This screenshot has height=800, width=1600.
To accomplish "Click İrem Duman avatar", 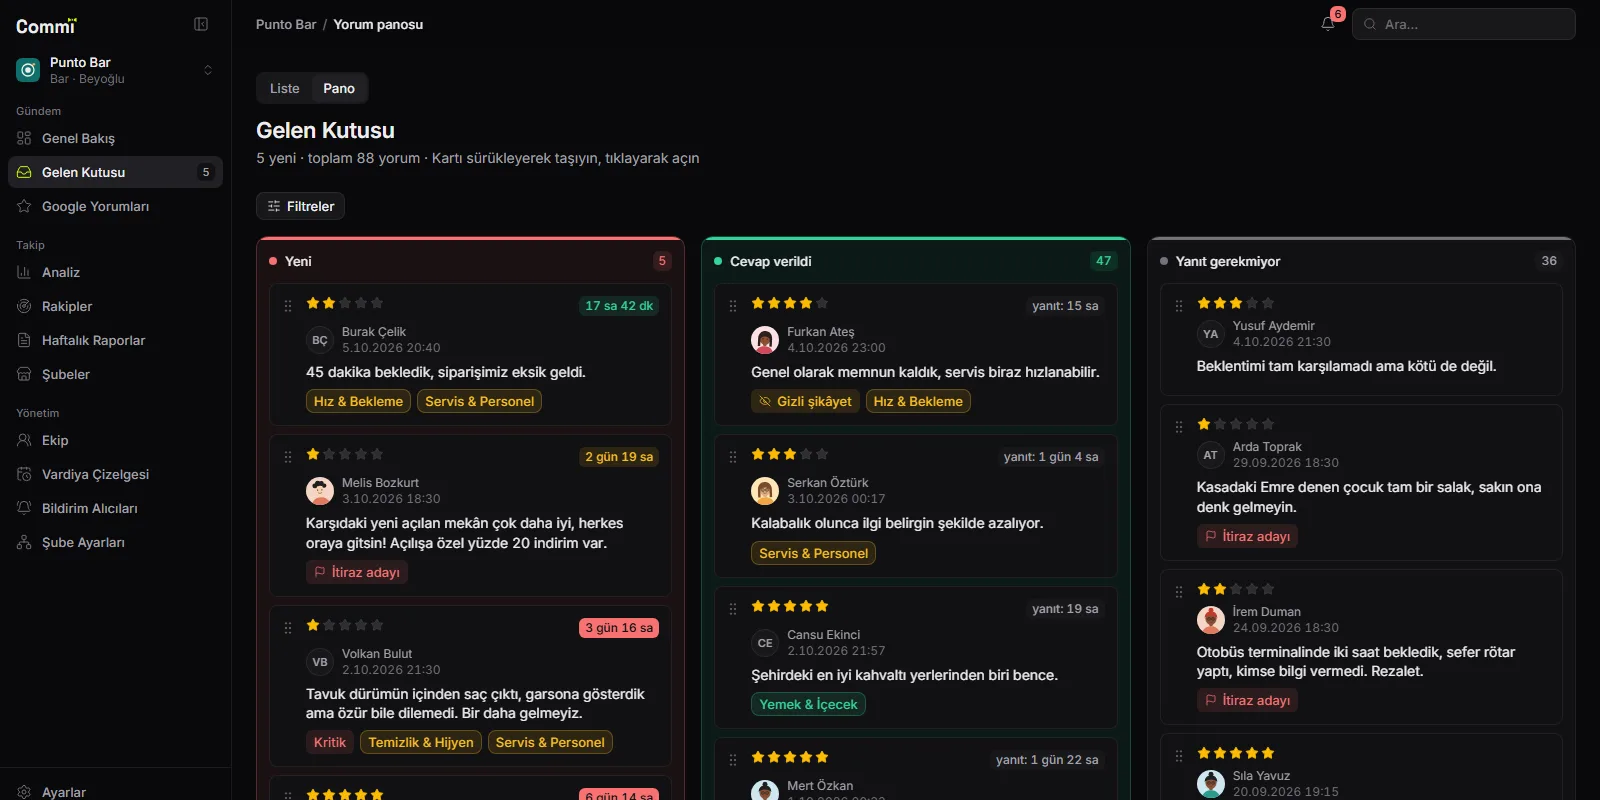I will [x=1211, y=619].
